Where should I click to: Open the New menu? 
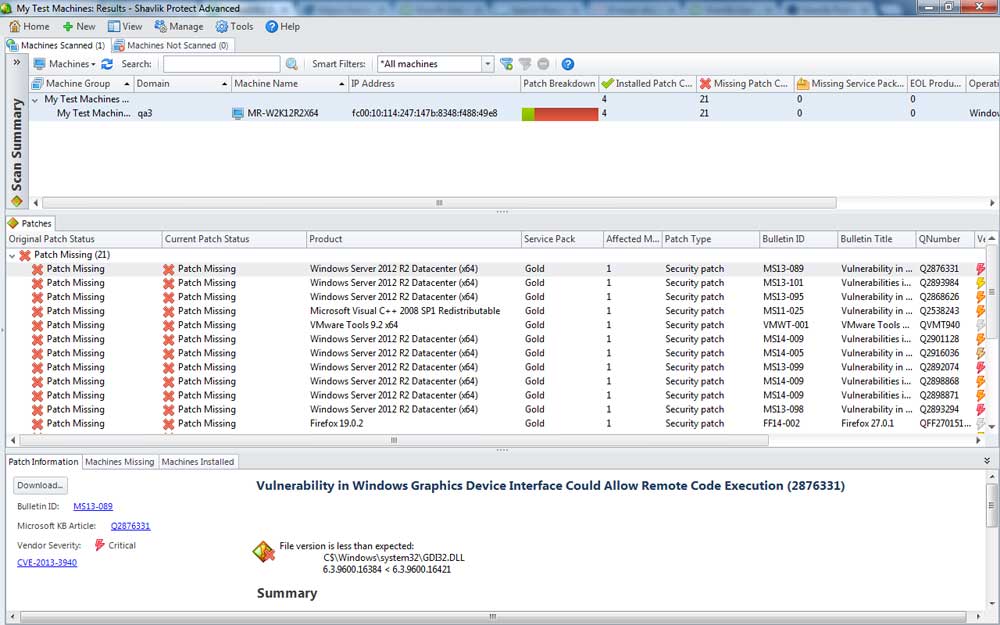point(79,26)
